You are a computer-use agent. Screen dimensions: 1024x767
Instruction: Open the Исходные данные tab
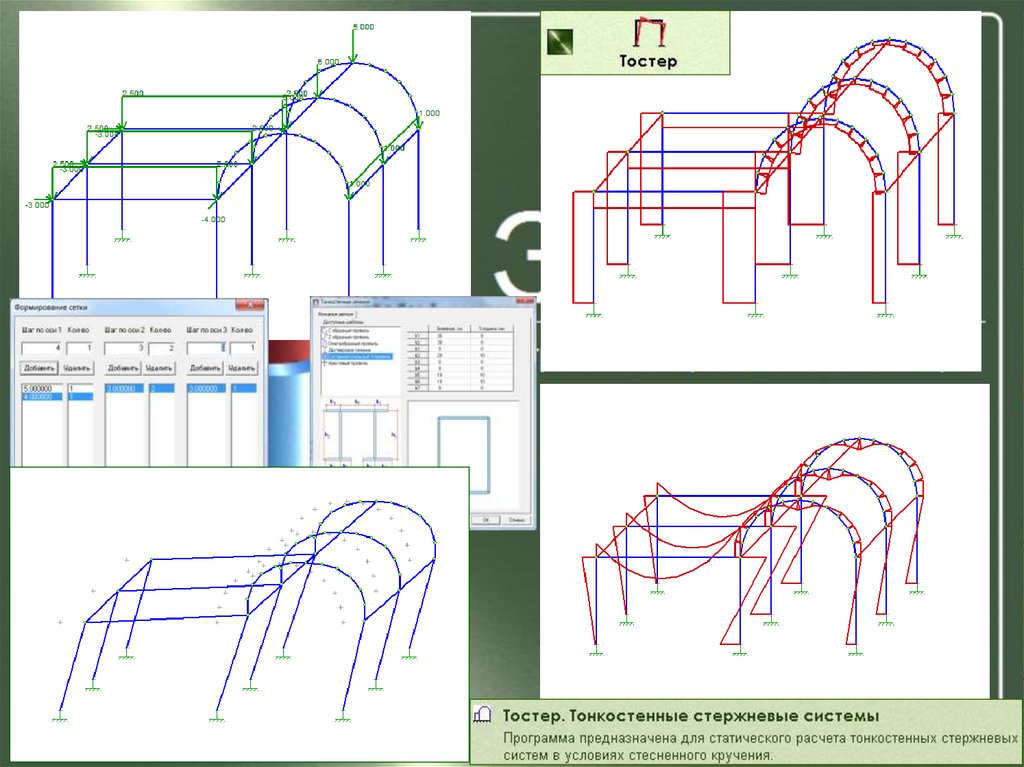tap(334, 314)
